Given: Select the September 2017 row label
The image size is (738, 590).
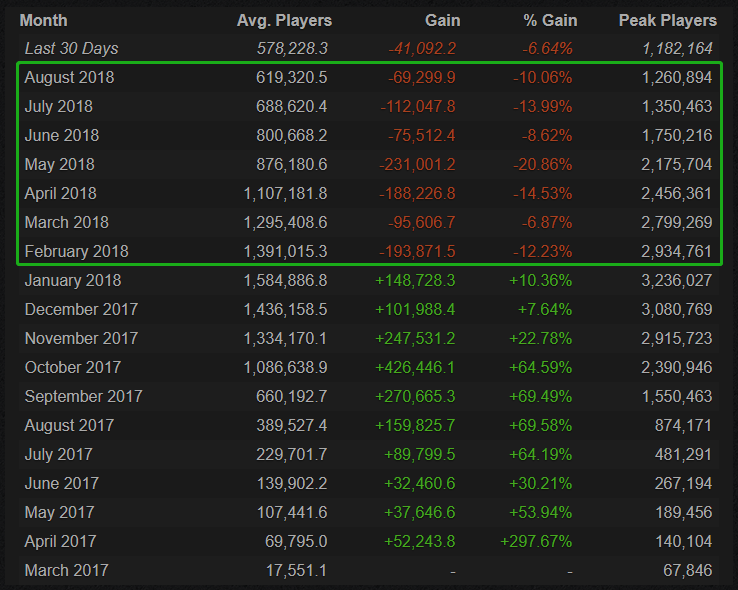Looking at the screenshot, I should click(x=83, y=397).
